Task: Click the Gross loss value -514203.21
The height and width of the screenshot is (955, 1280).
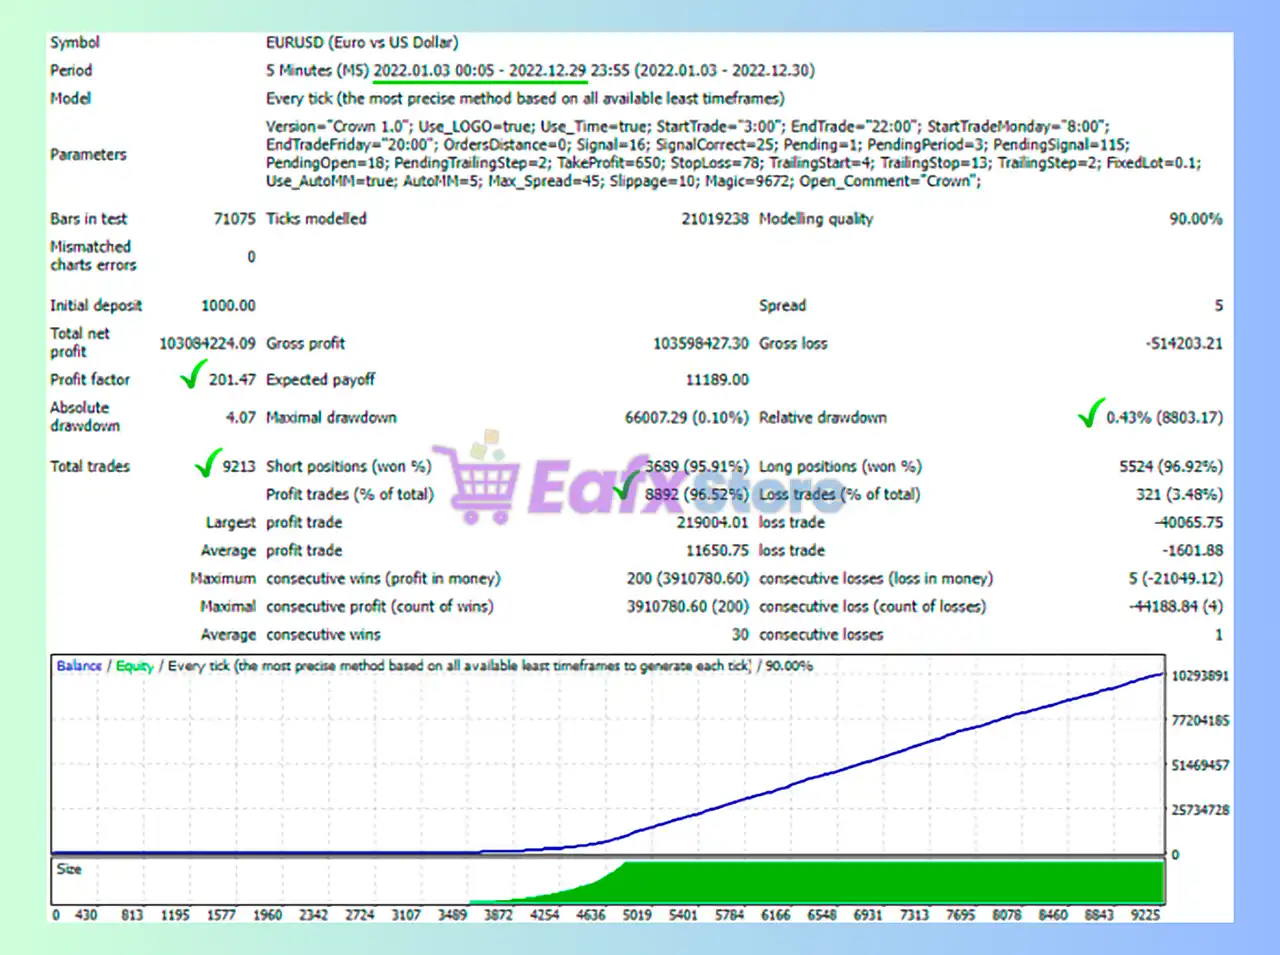Action: 1184,343
